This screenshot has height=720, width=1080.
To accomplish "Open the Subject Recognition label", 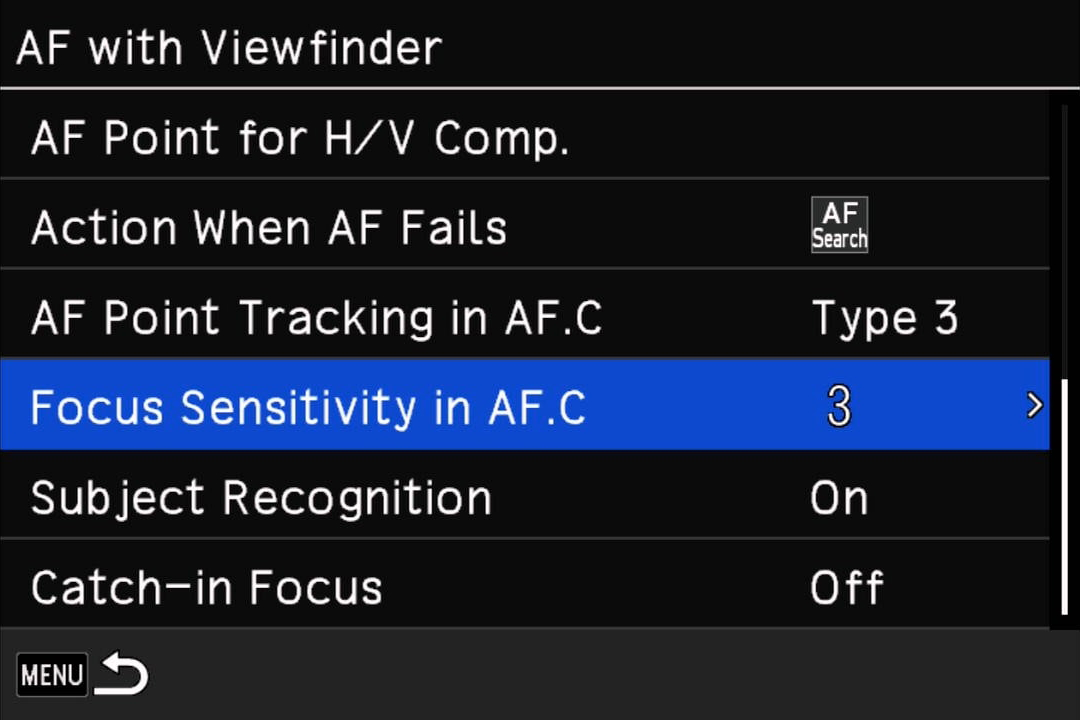I will 261,498.
